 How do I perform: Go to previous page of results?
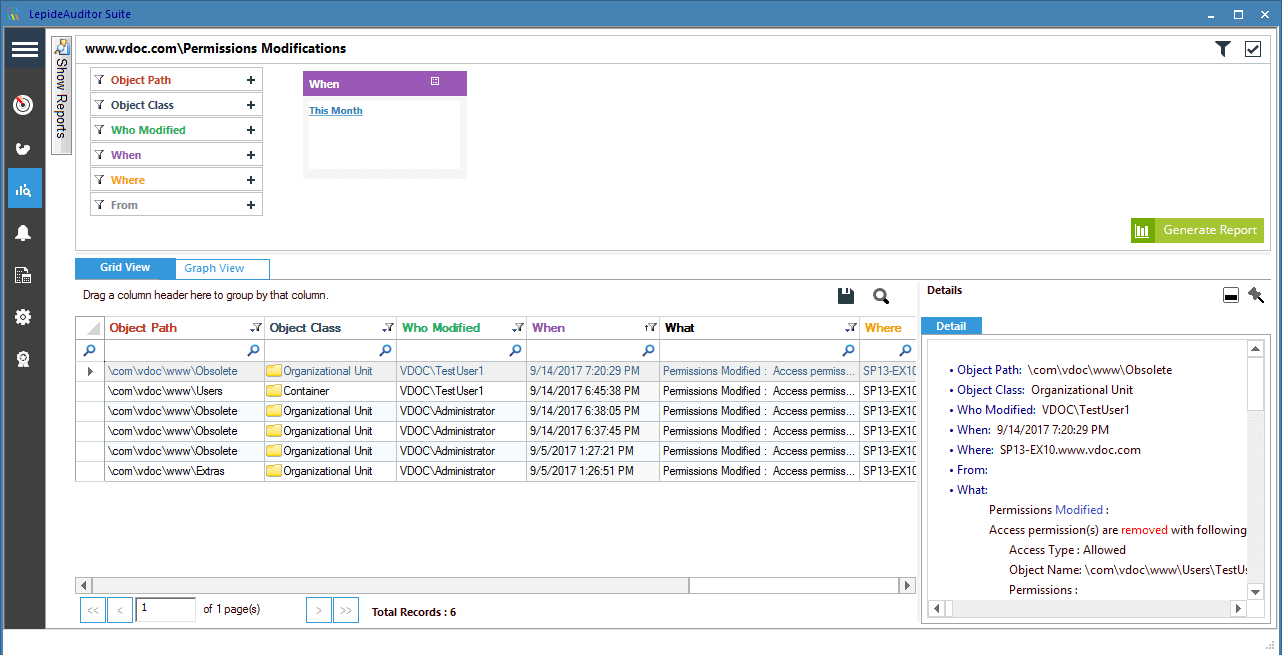[120, 610]
